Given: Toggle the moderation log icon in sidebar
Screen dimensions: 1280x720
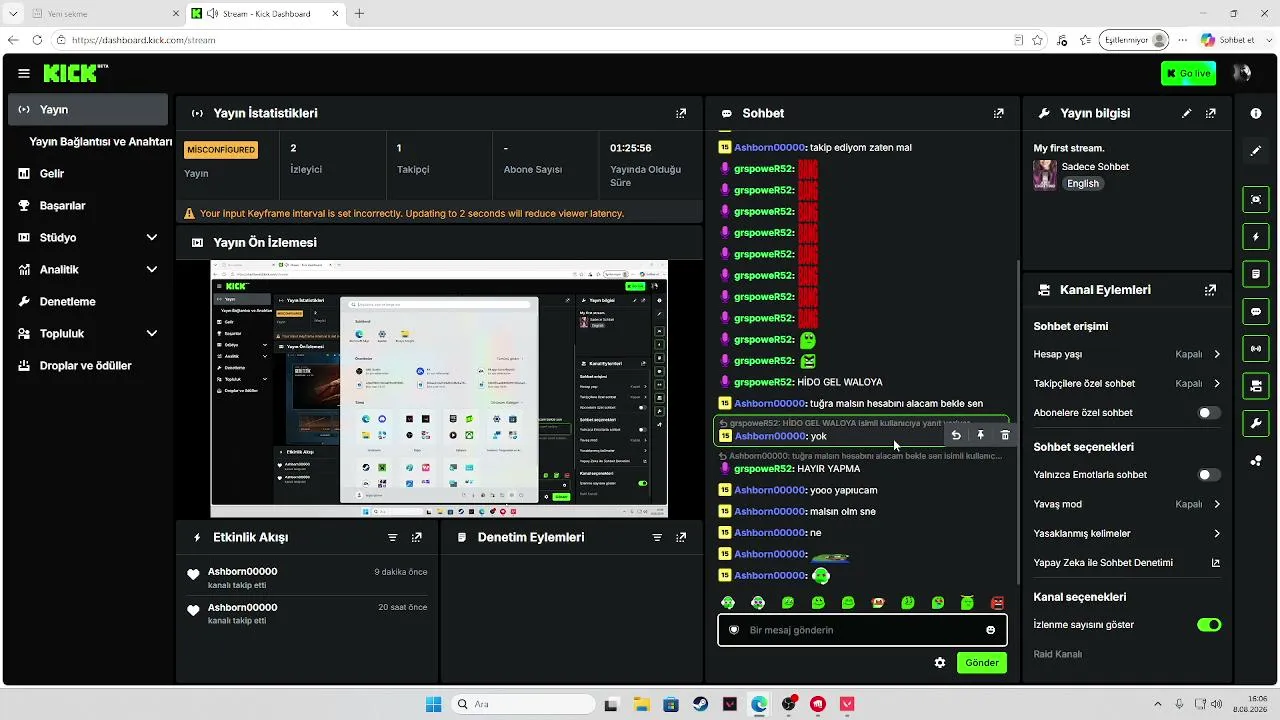Looking at the screenshot, I should (1256, 274).
